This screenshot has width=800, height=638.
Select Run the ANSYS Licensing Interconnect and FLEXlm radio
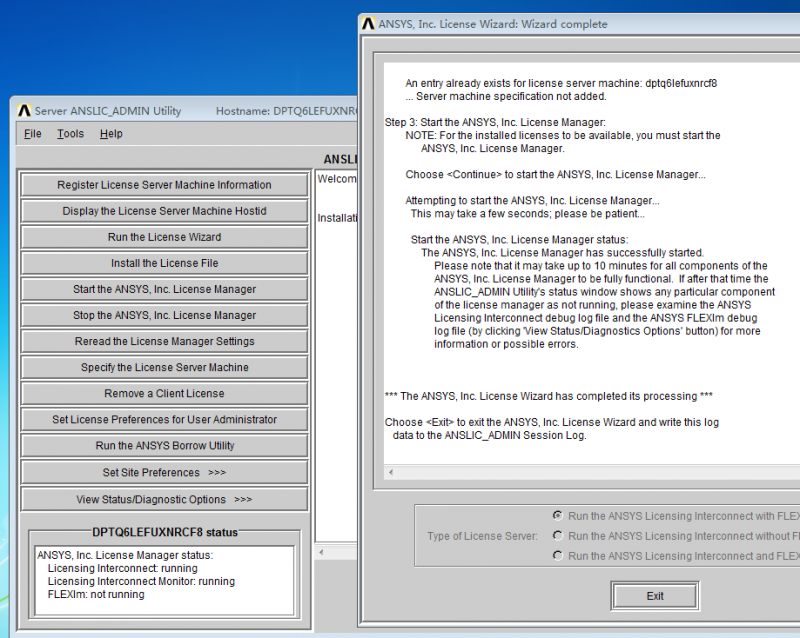pyautogui.click(x=558, y=555)
